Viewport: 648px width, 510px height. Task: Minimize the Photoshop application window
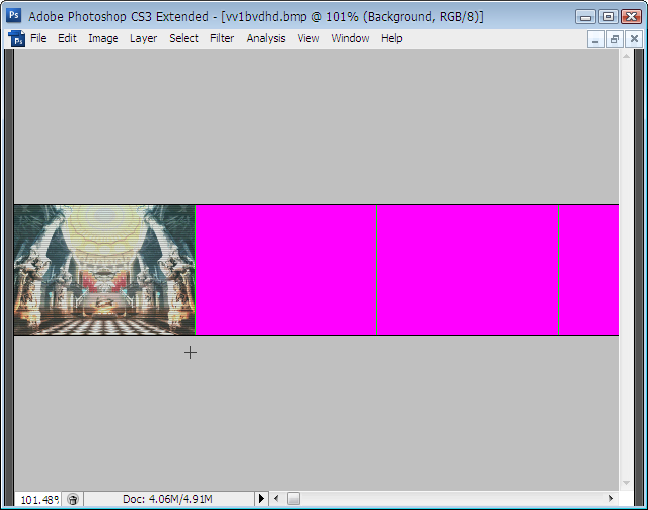[585, 17]
